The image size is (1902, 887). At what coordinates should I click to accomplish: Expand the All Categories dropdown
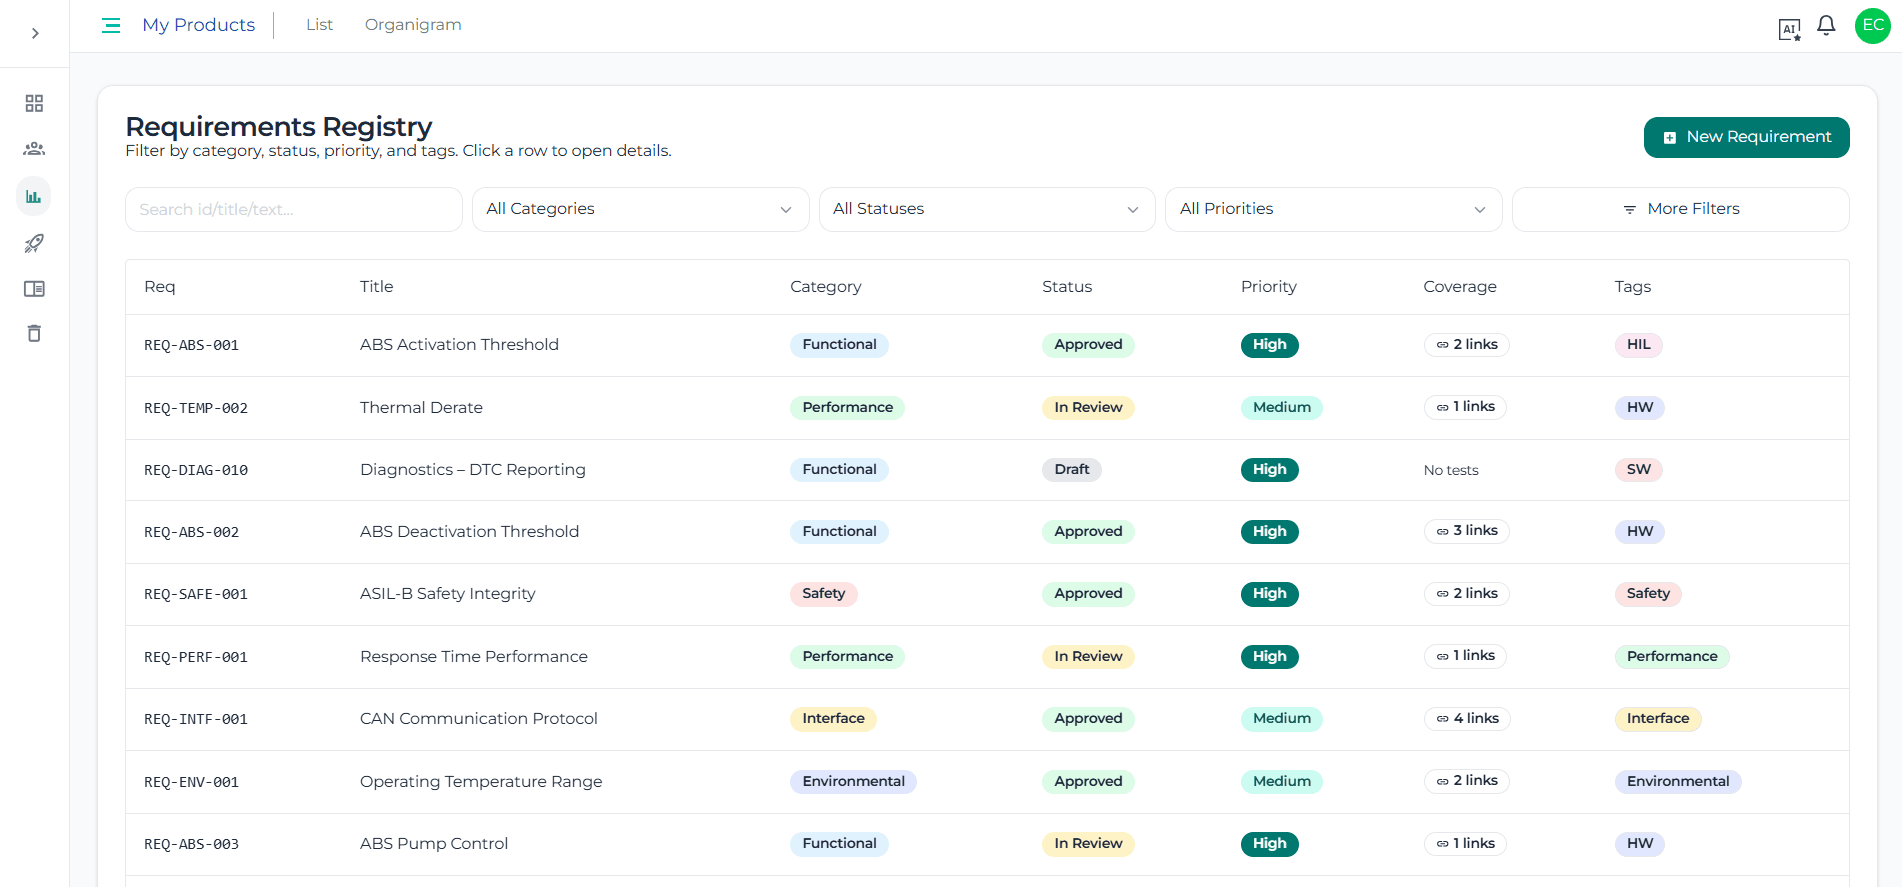640,209
